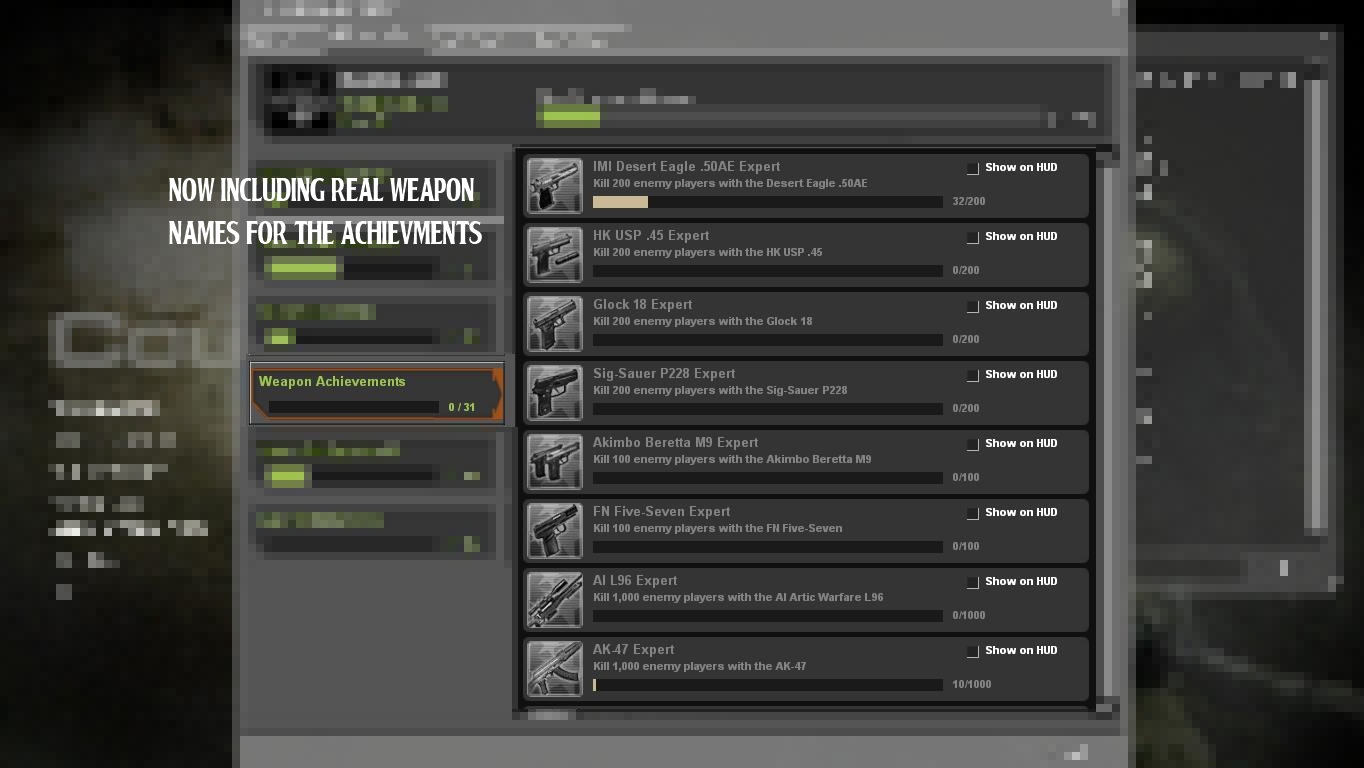Open the Weapon Achievements category
The image size is (1364, 768).
(376, 392)
